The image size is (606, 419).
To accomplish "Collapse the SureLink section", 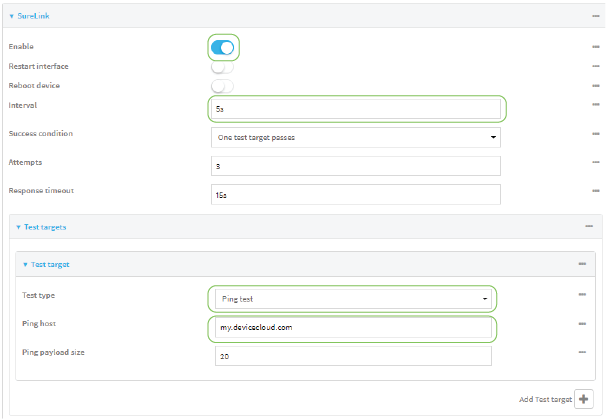I will click(x=13, y=16).
